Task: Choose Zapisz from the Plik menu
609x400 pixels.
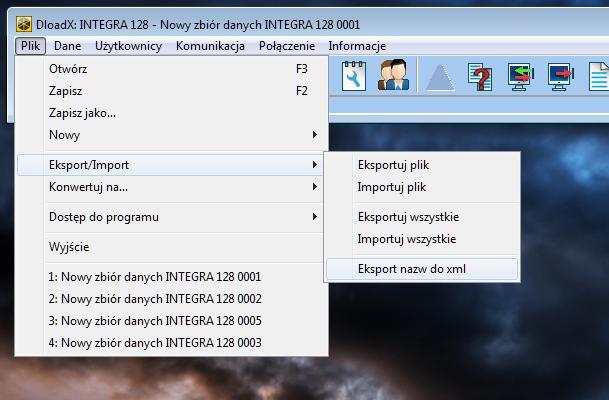Action: [171, 91]
